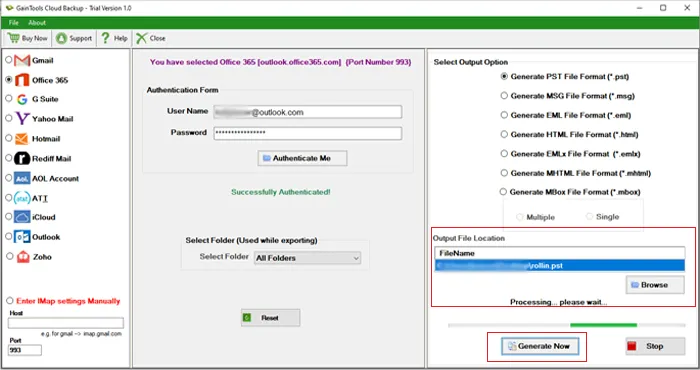This screenshot has width=700, height=370.
Task: Click the green icon on Reset button
Action: (247, 318)
